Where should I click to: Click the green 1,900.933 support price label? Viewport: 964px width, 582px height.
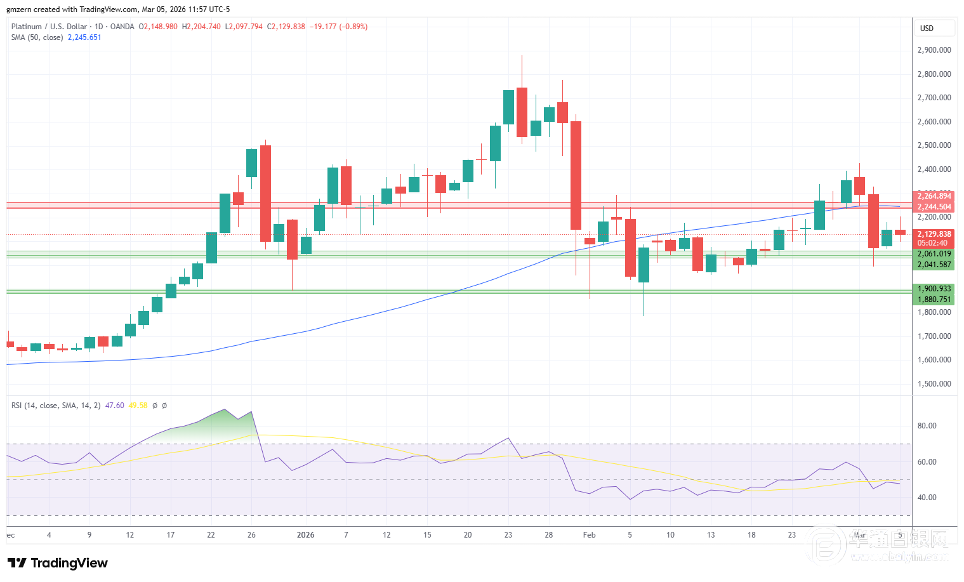(x=932, y=288)
